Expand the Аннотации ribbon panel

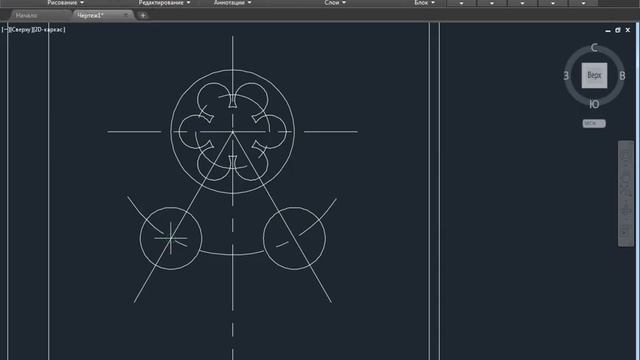tap(233, 2)
